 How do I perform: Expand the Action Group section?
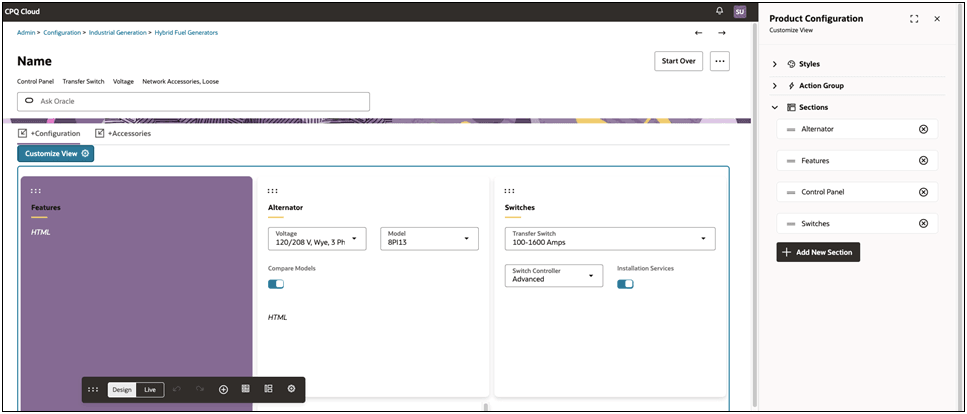[x=775, y=86]
